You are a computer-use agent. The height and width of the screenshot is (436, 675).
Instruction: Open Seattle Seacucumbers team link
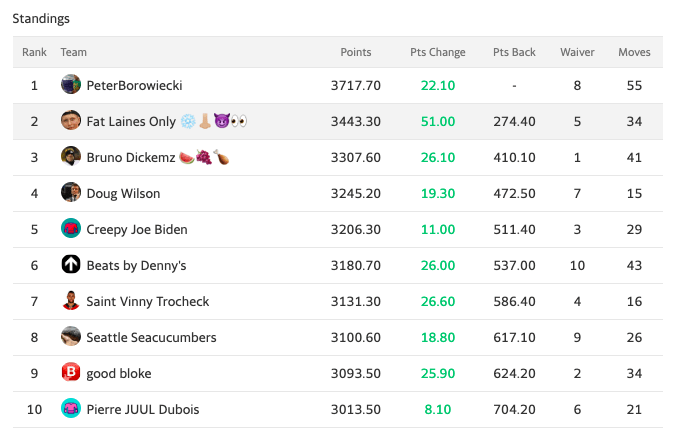[x=151, y=337]
